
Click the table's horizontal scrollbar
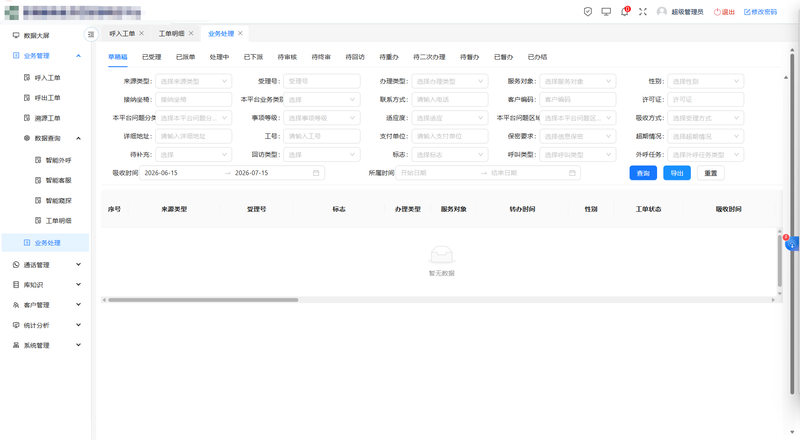coord(203,300)
